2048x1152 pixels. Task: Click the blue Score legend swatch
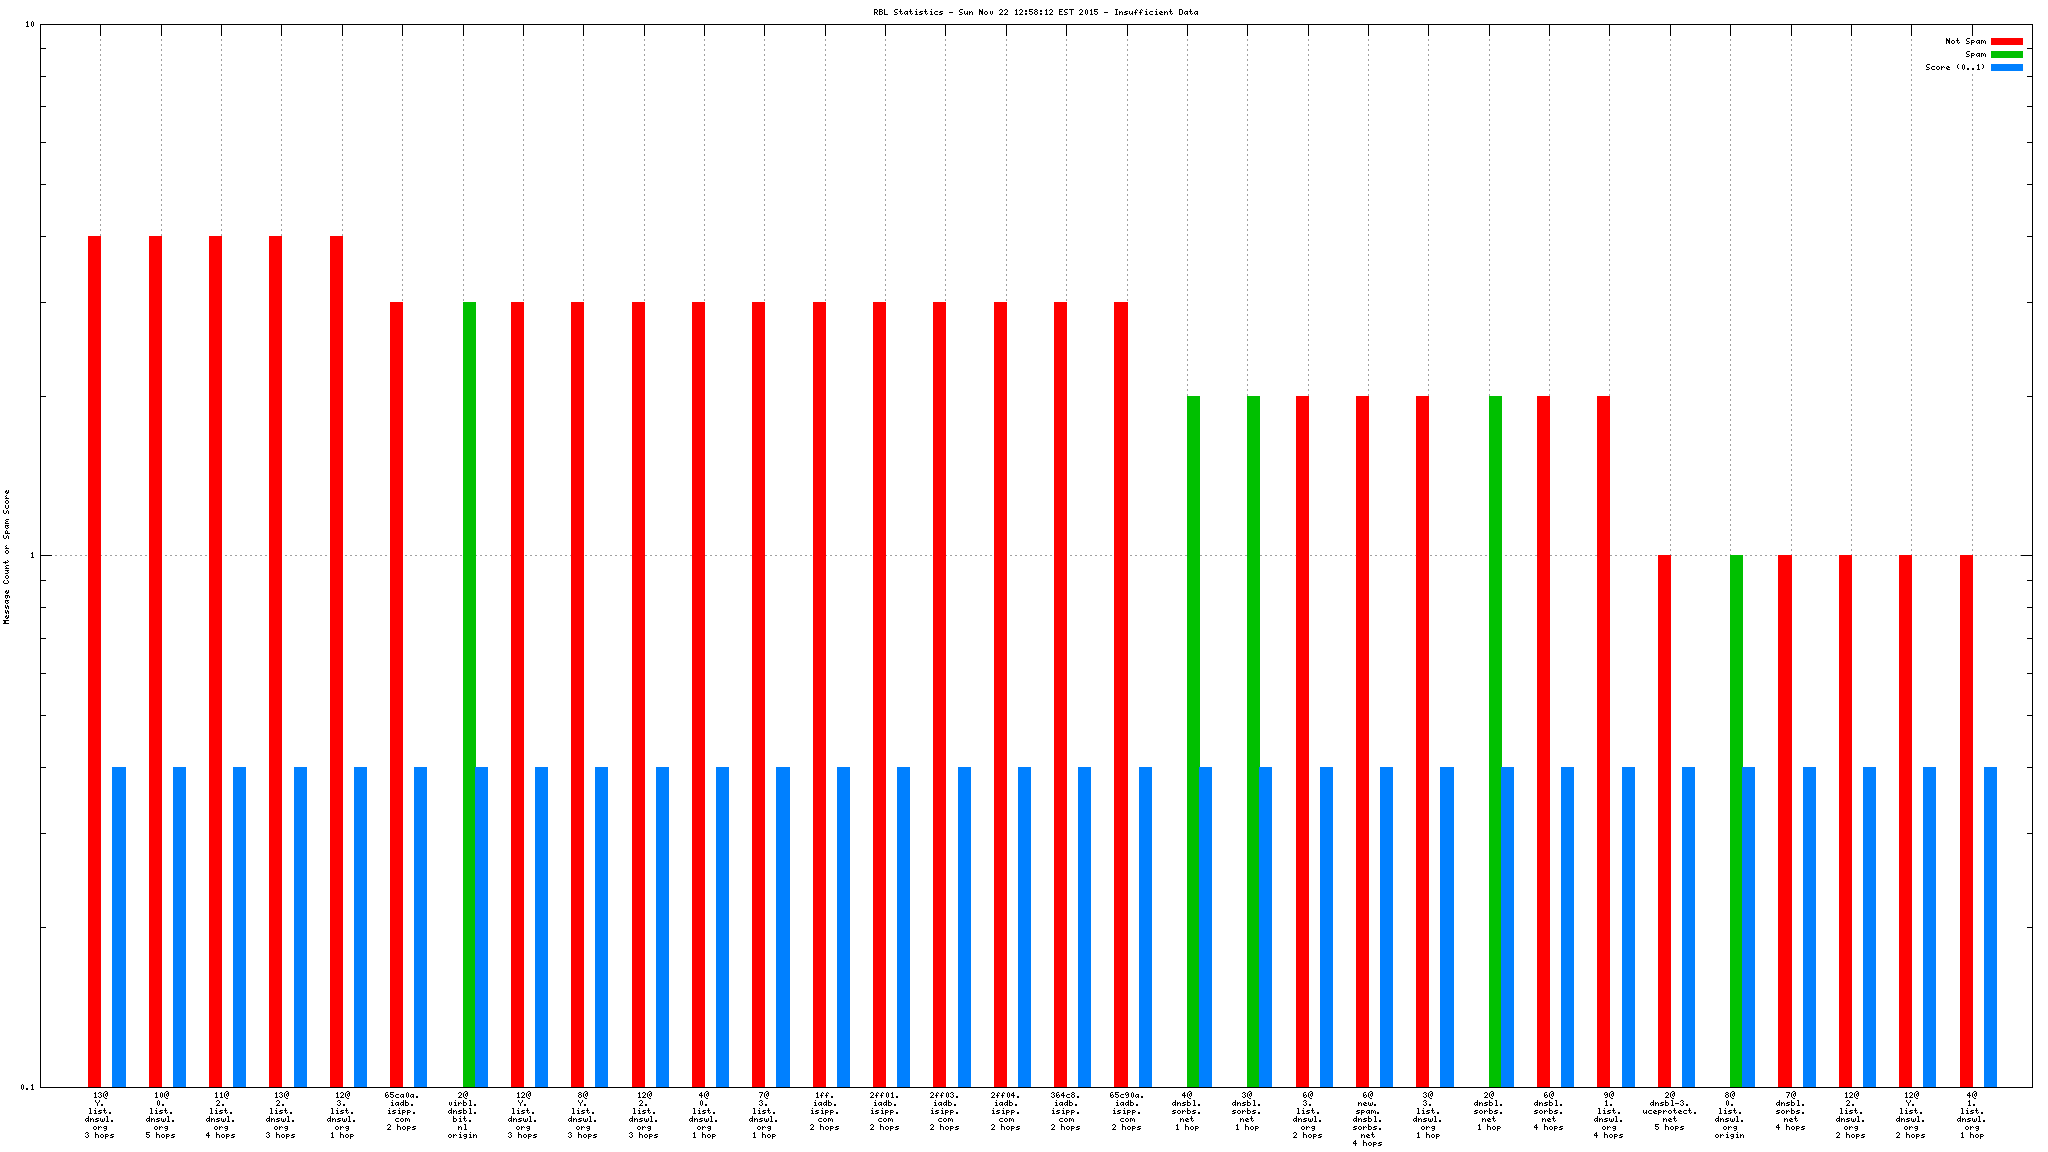(2006, 68)
